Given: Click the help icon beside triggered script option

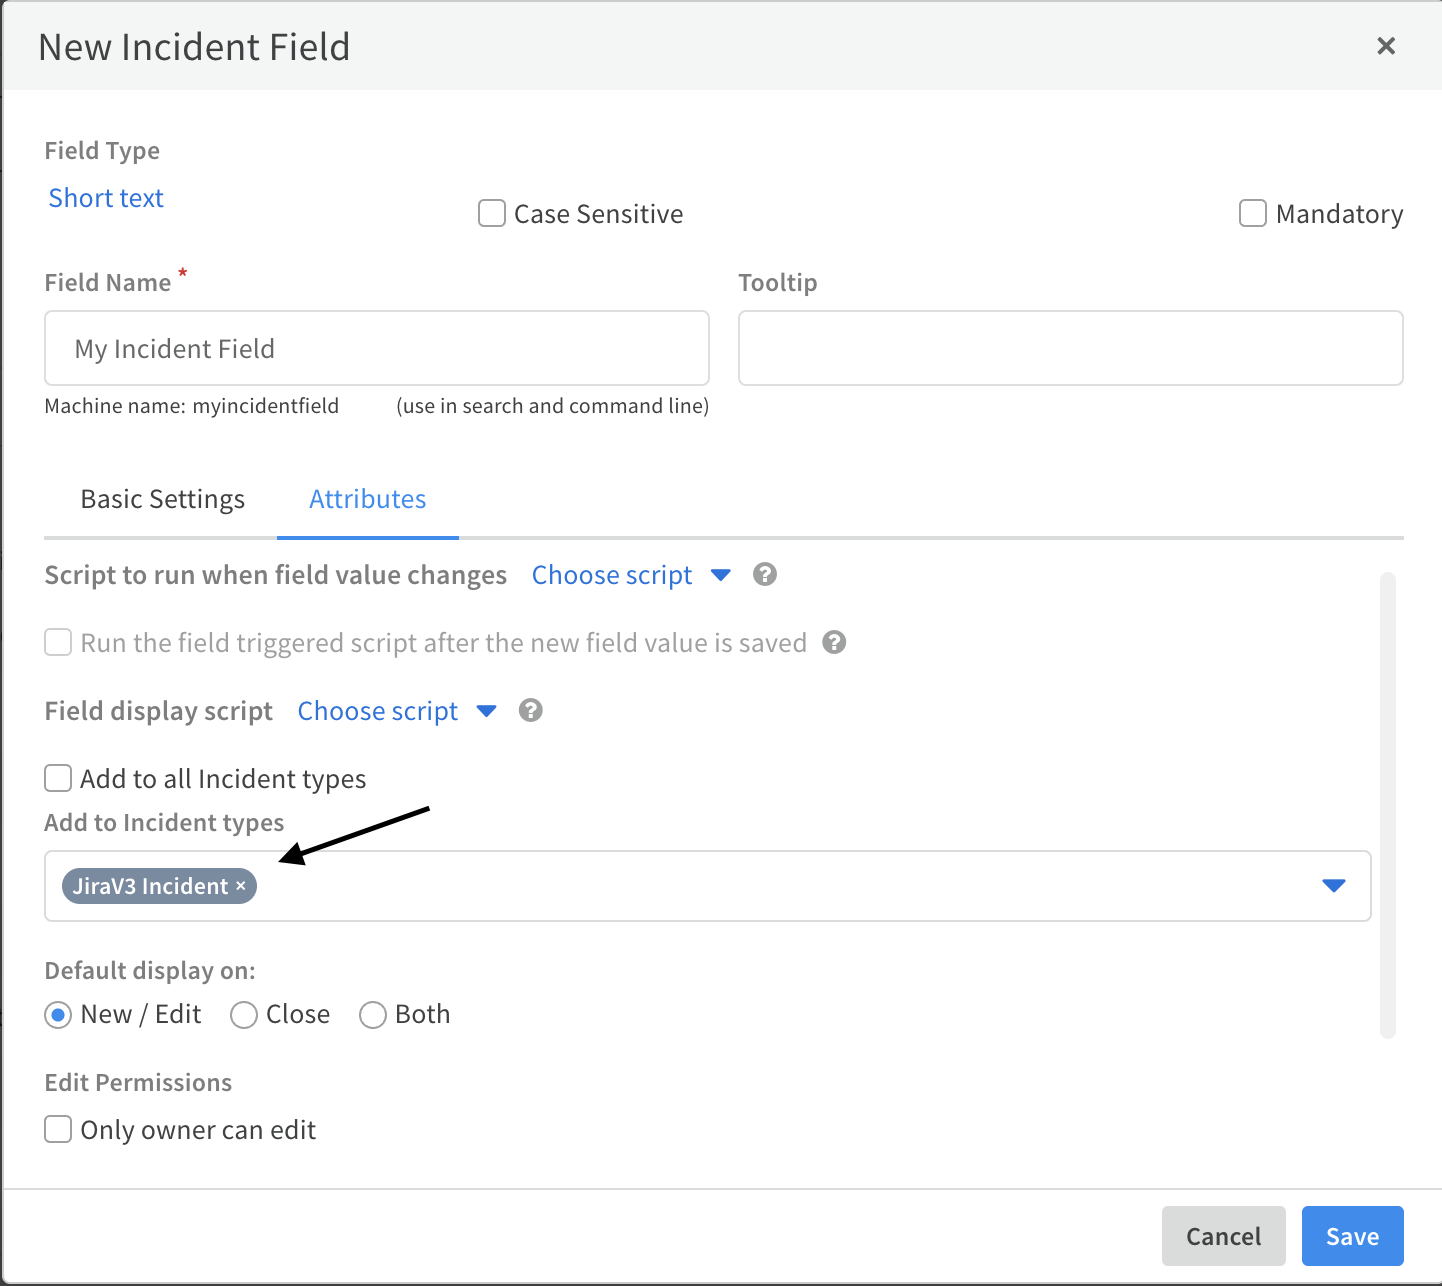Looking at the screenshot, I should pyautogui.click(x=836, y=642).
